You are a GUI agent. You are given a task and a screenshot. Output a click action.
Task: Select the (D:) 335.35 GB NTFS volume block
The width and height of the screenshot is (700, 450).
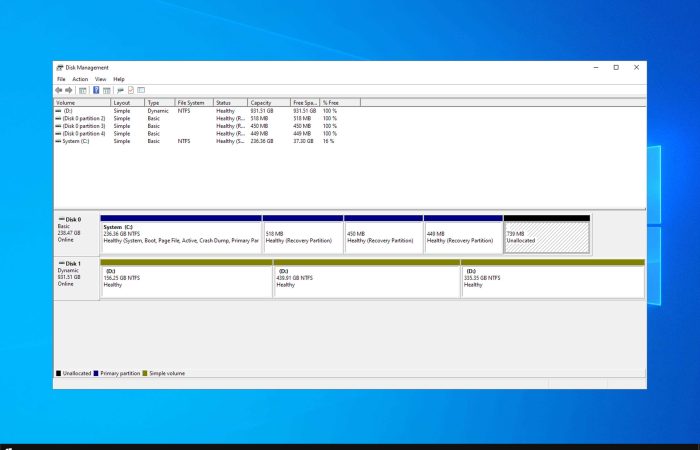[x=553, y=278]
